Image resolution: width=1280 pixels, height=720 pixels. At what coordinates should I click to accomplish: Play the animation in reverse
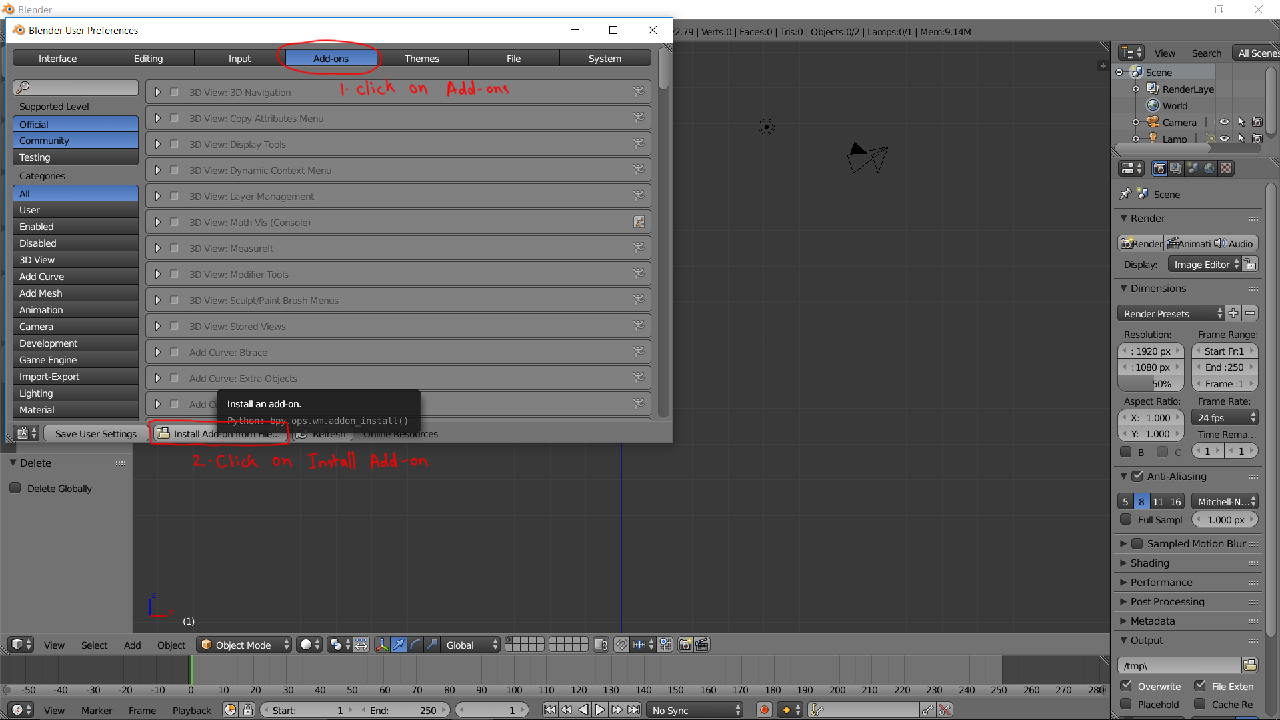583,710
